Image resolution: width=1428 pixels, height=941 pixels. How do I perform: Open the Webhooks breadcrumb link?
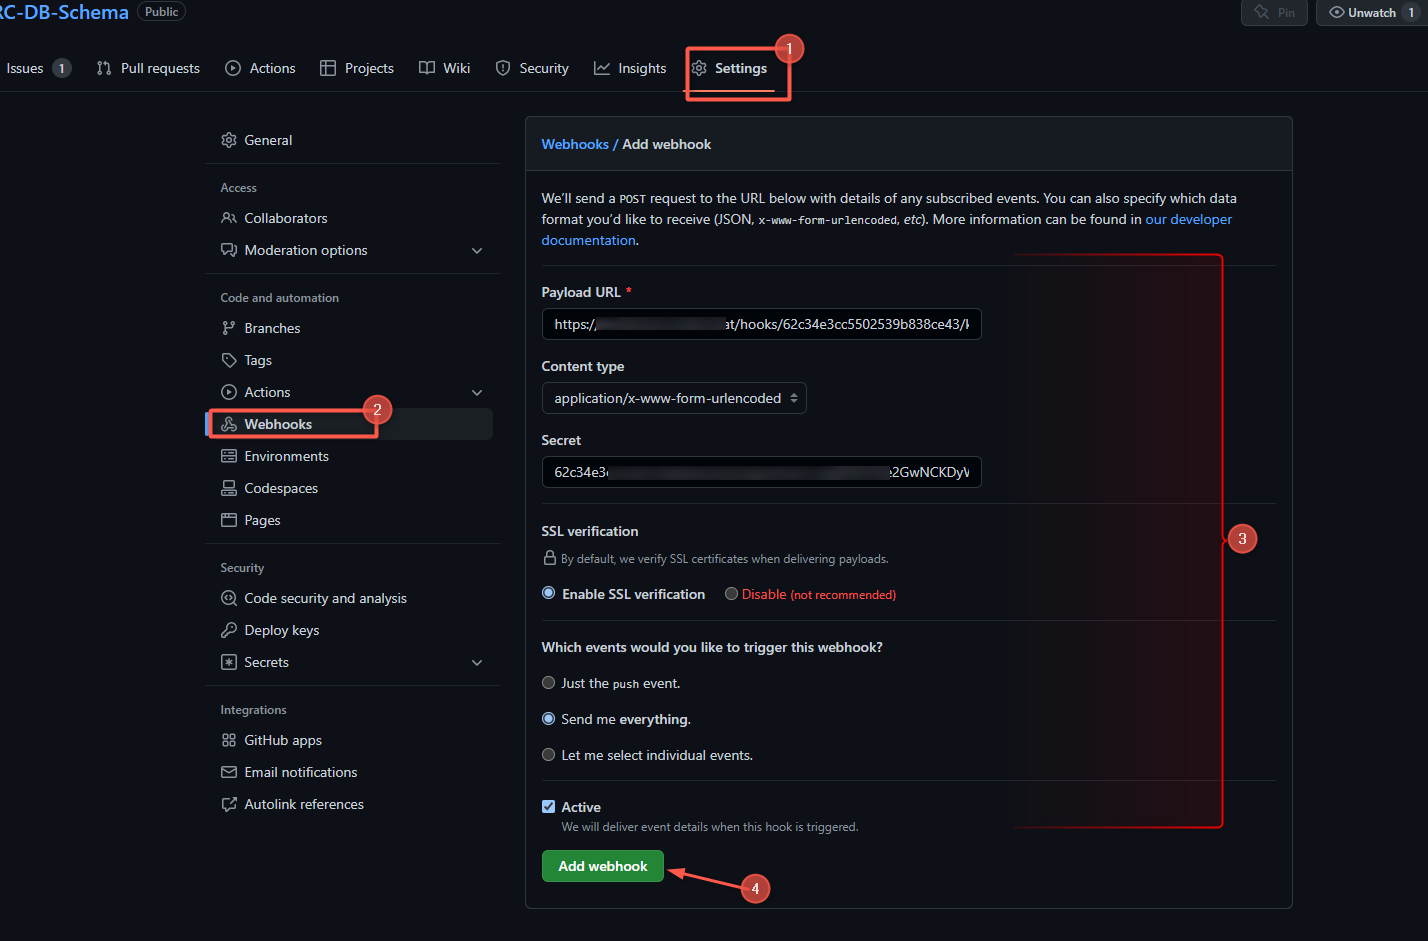tap(575, 144)
